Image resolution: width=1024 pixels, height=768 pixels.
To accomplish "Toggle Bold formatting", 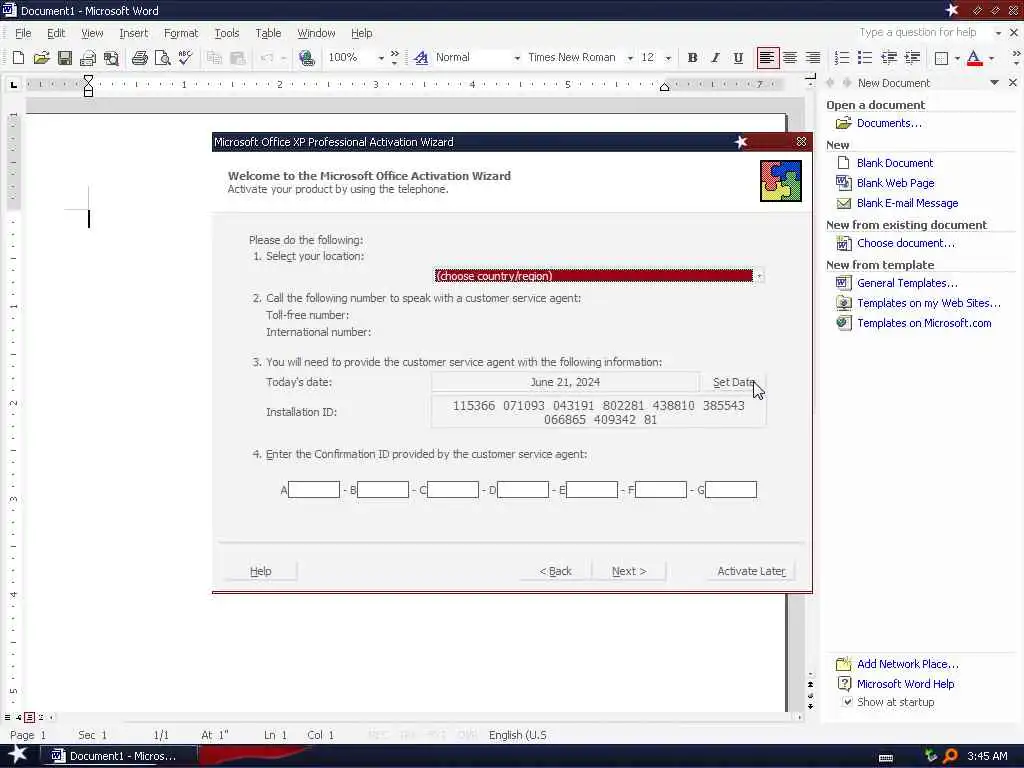I will coord(692,58).
